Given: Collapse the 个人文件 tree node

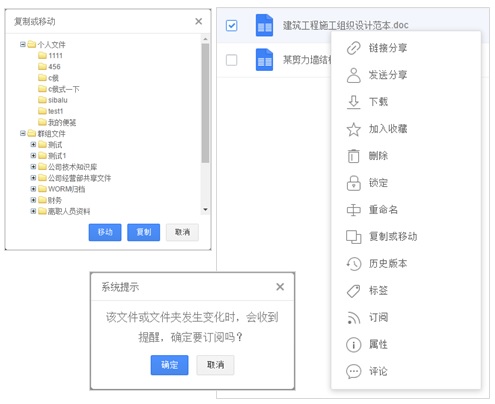Looking at the screenshot, I should pyautogui.click(x=22, y=44).
